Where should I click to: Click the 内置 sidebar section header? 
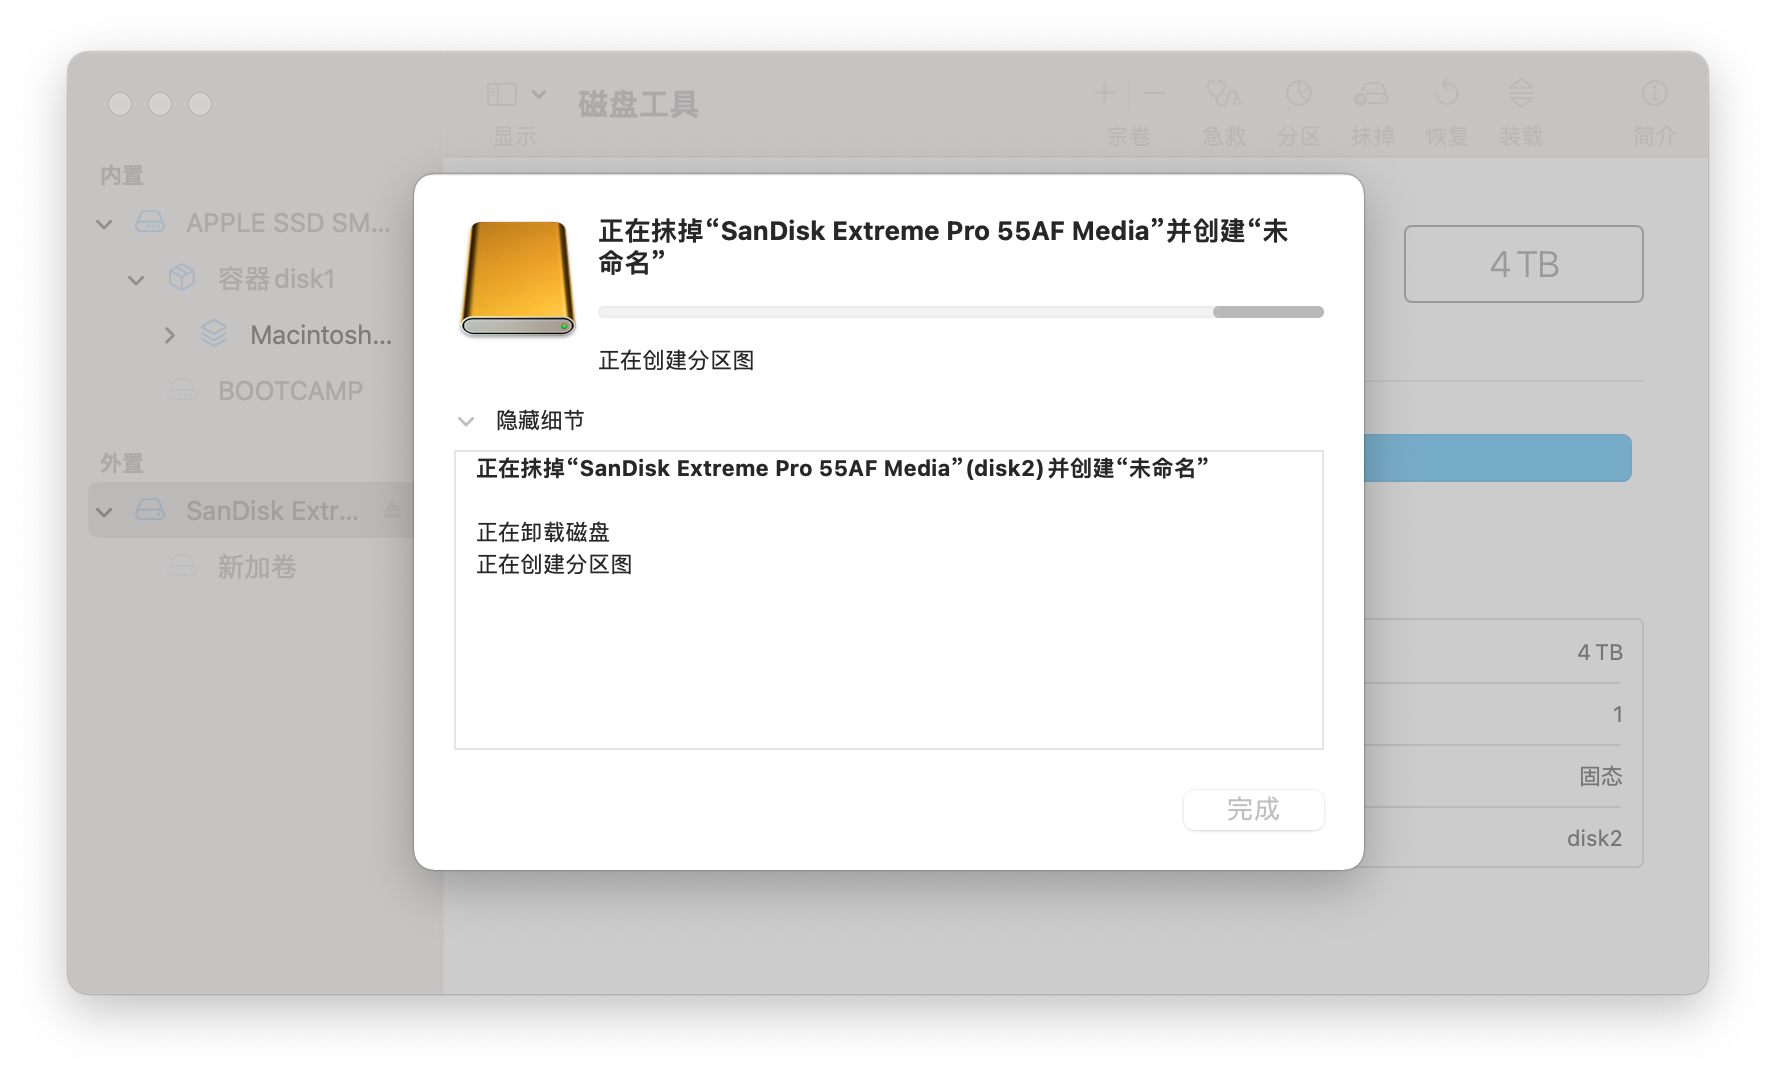122,176
